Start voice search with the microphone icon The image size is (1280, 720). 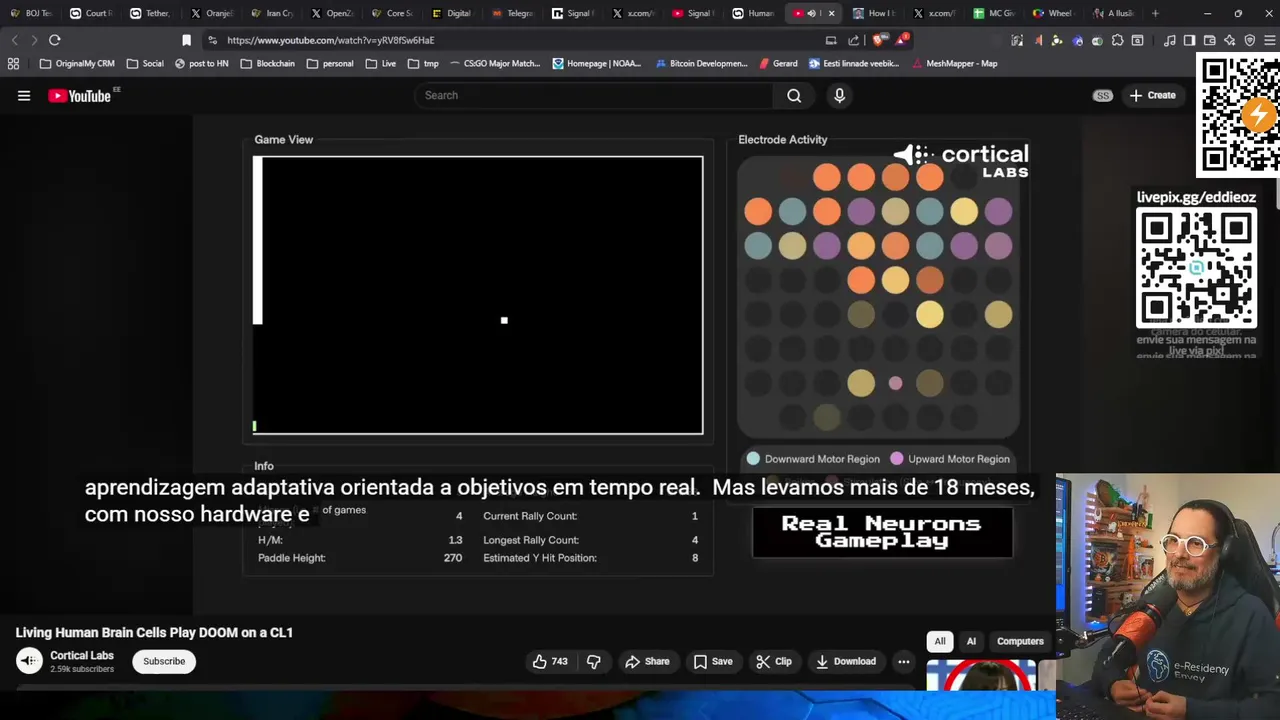[839, 96]
